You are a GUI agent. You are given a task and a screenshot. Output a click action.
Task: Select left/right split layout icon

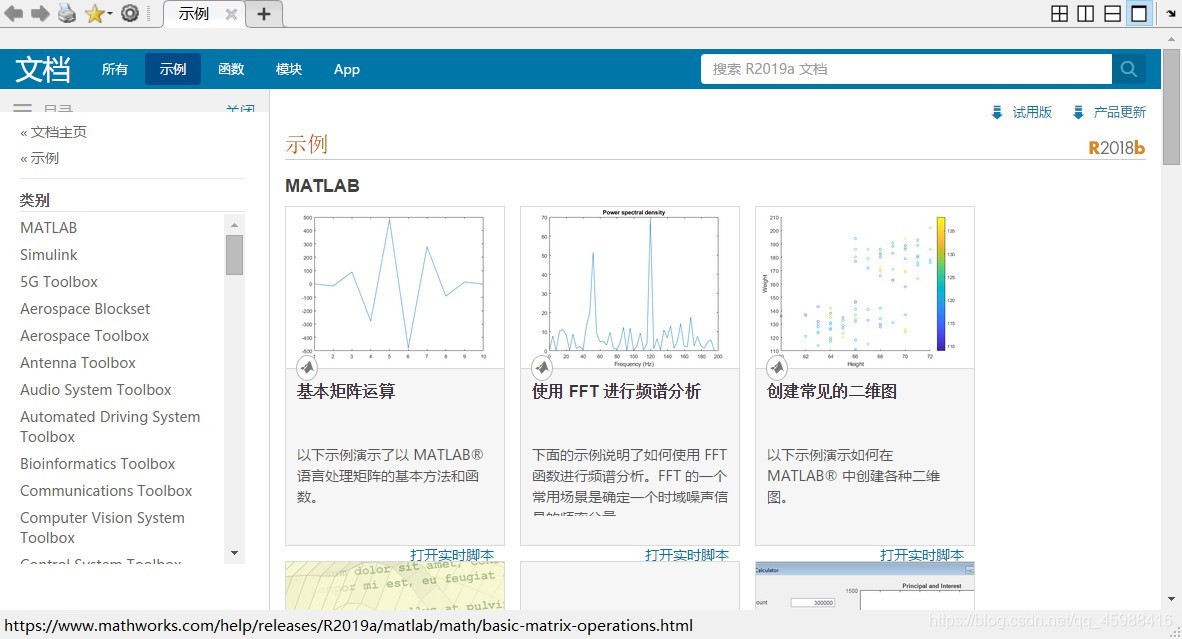[1086, 14]
